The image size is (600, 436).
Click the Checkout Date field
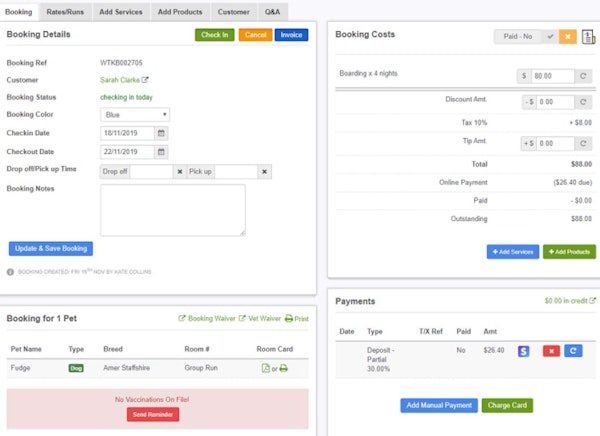click(127, 152)
